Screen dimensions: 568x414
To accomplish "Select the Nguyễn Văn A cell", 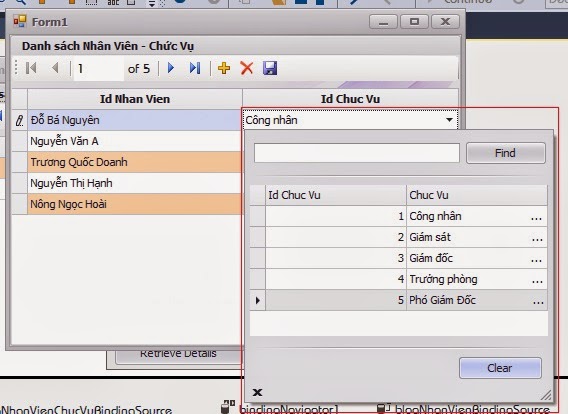I will point(134,141).
